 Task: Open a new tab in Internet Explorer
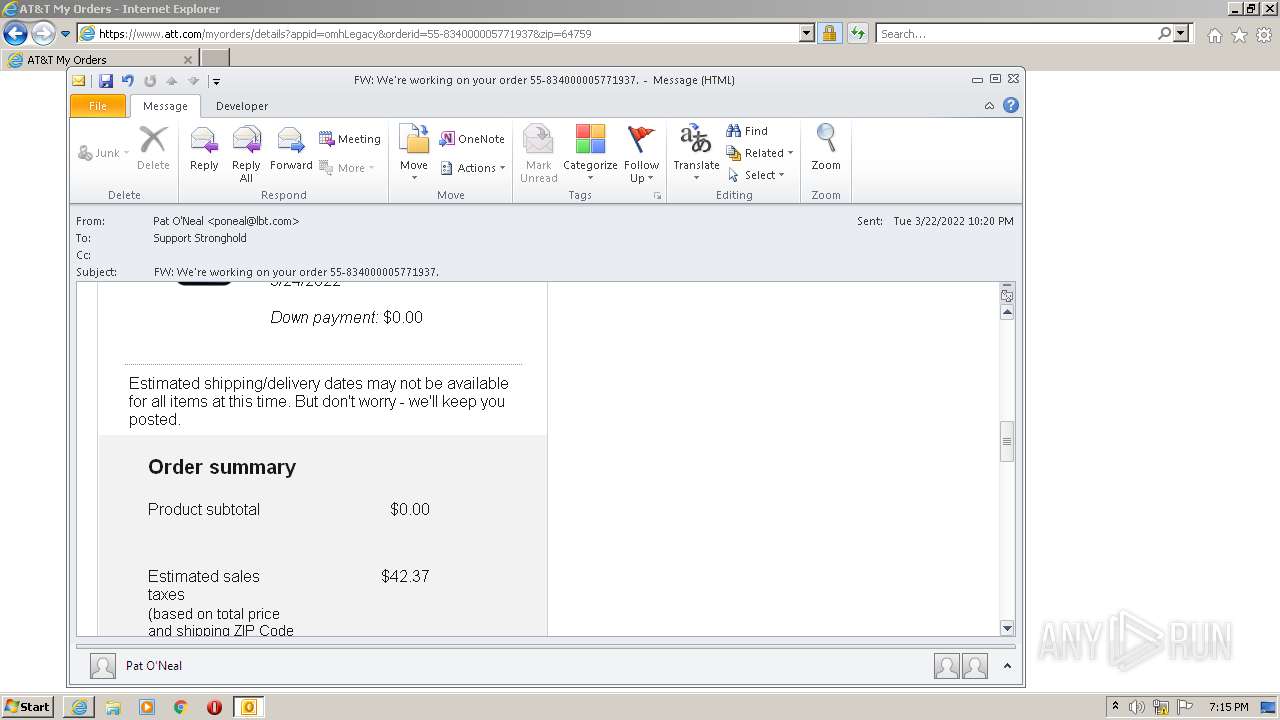point(215,59)
